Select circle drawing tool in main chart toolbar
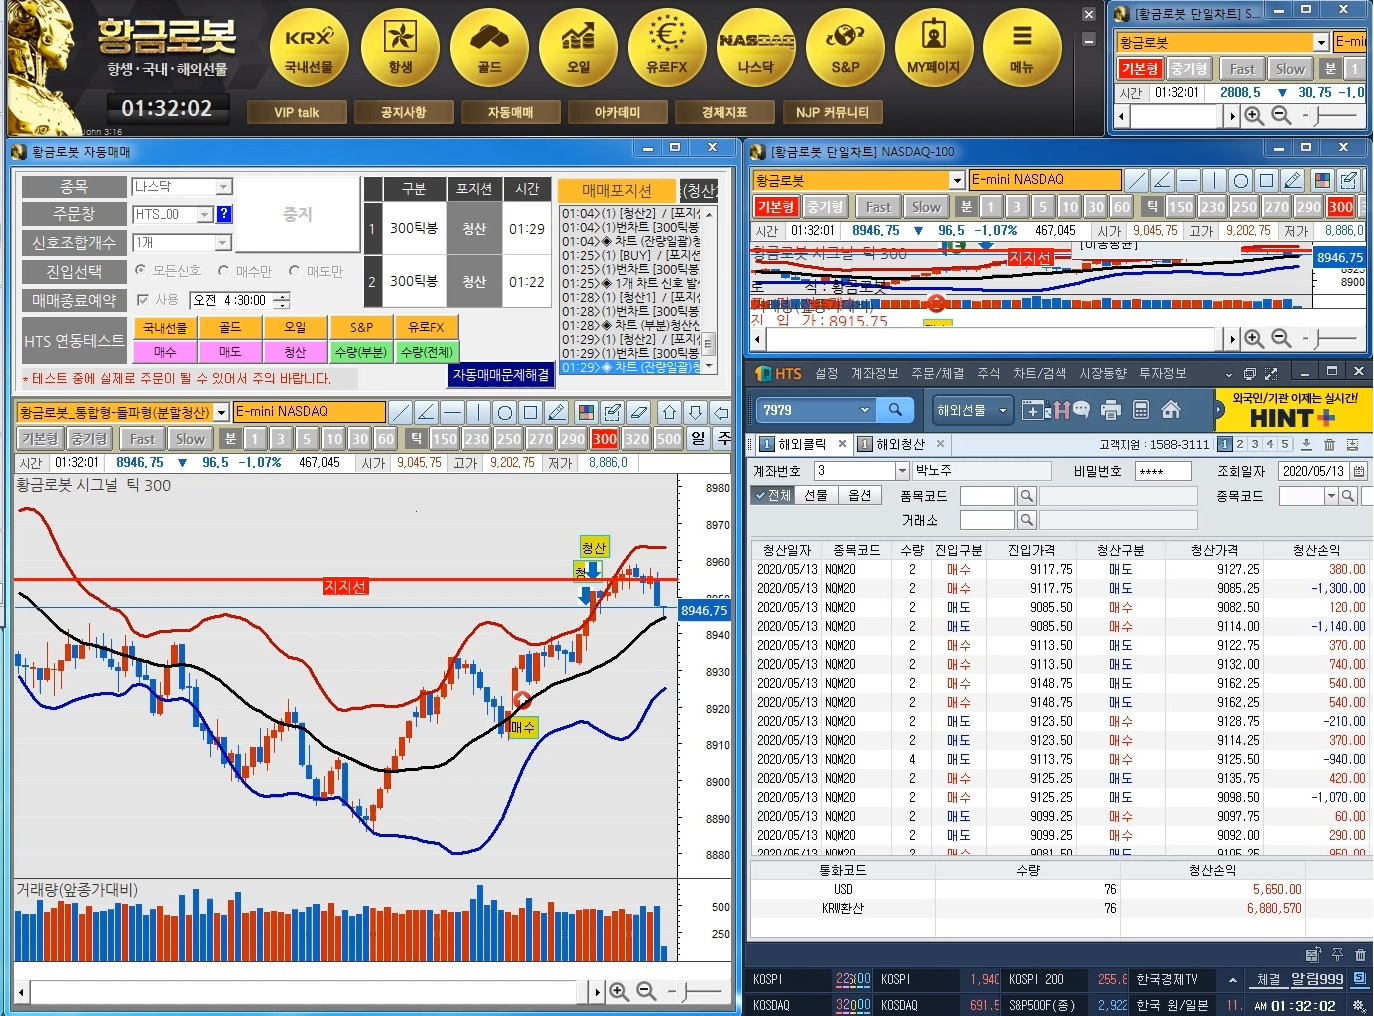This screenshot has width=1374, height=1016. pos(504,412)
